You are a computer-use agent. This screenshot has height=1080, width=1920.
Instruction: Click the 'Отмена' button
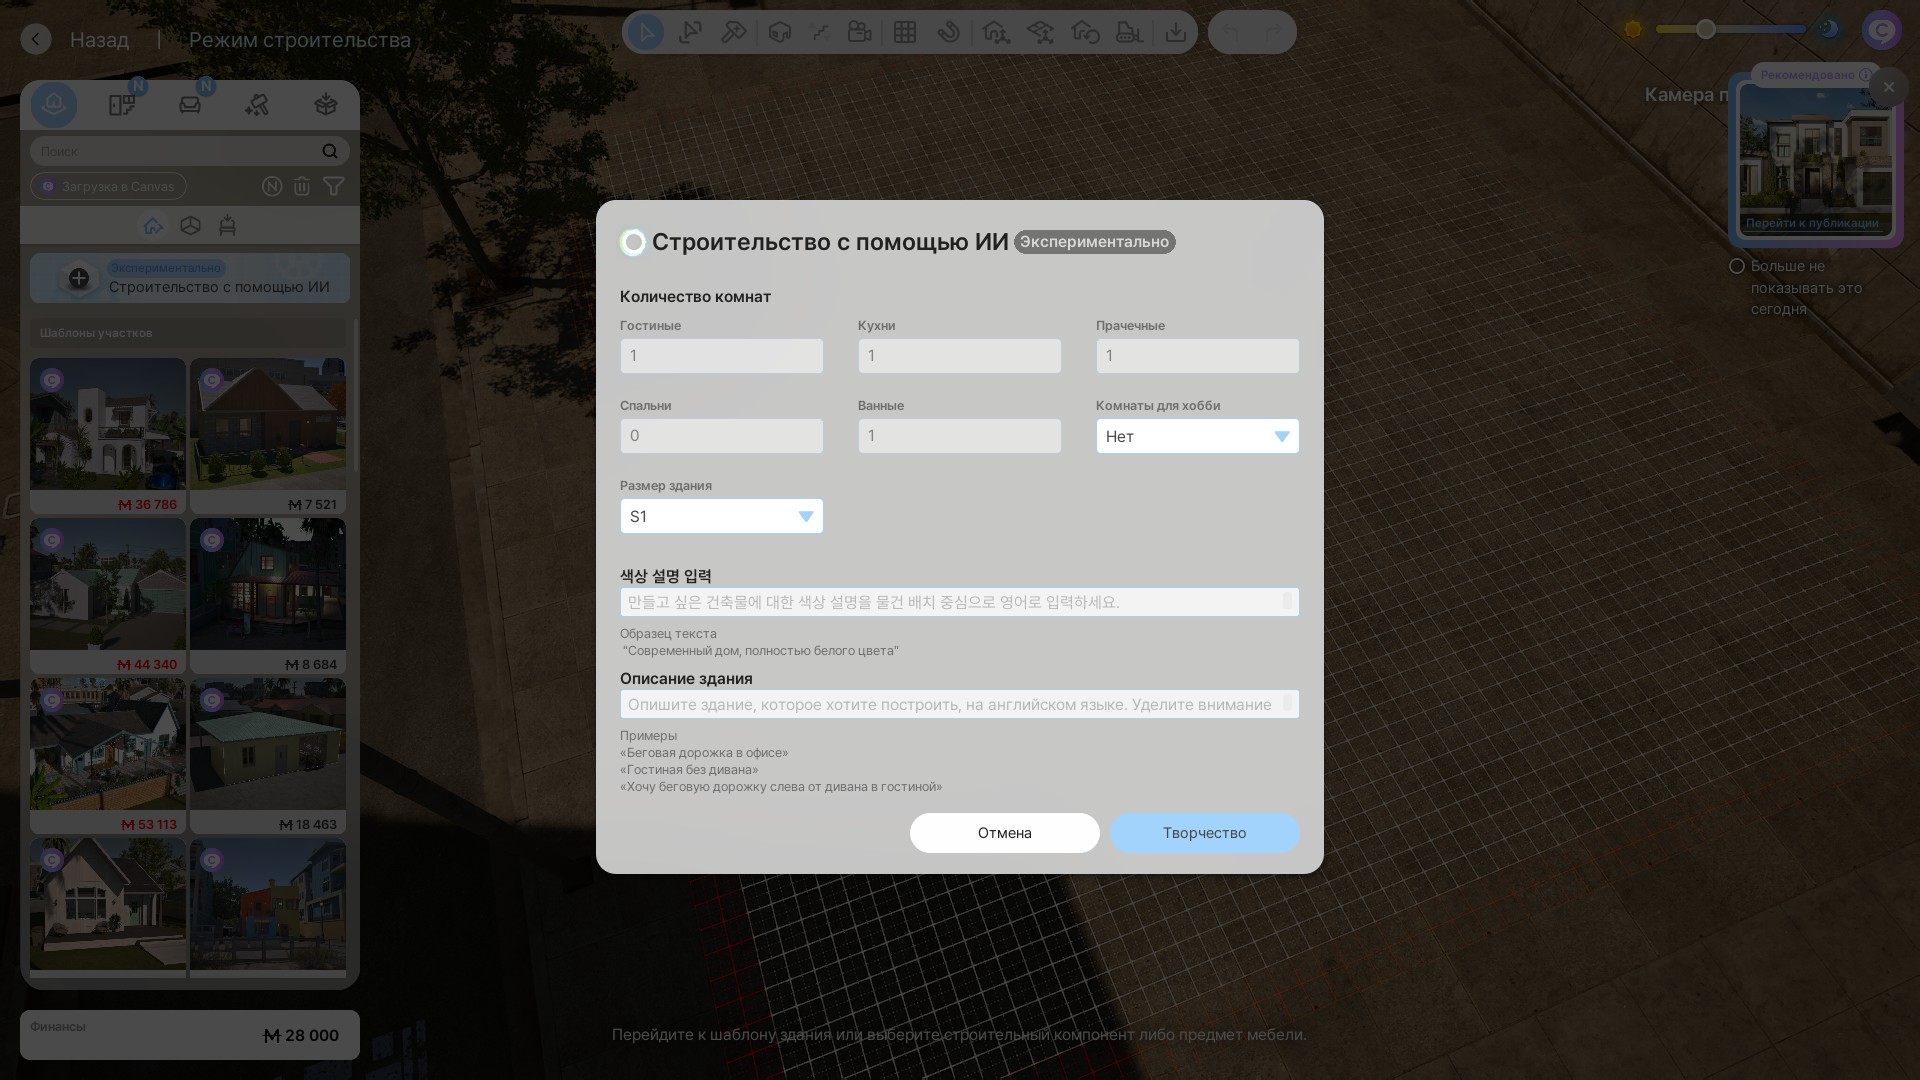point(1004,833)
